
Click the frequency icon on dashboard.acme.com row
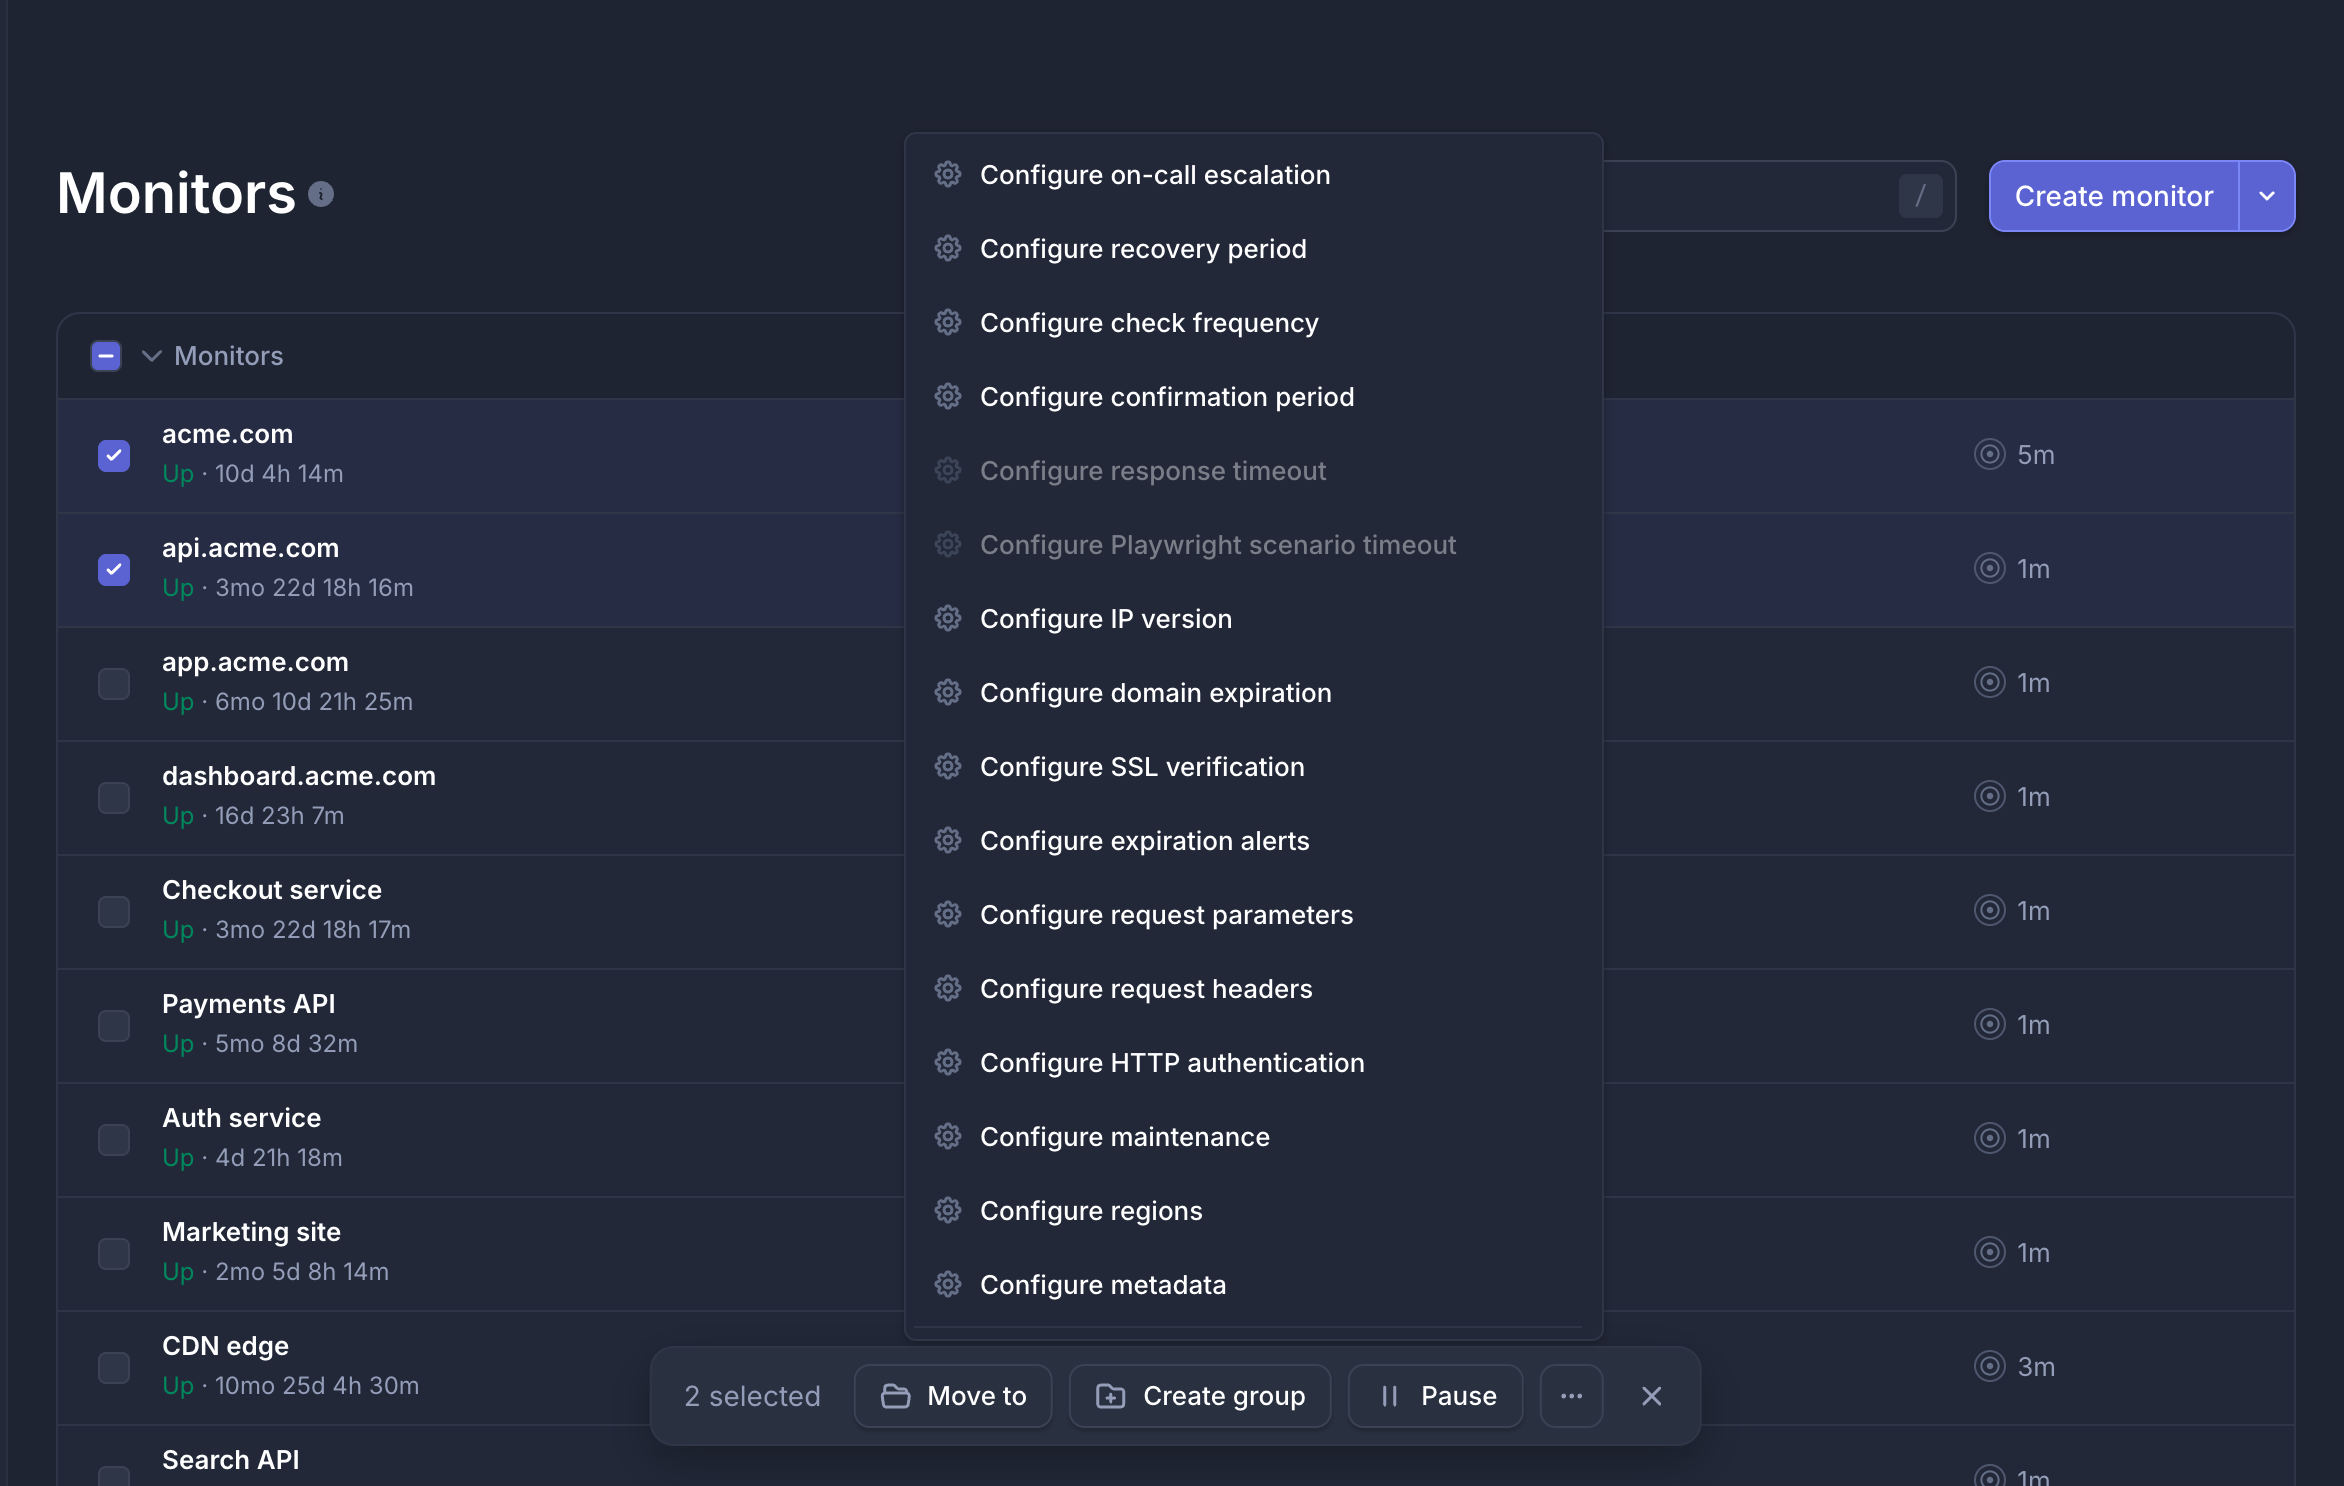[x=1990, y=797]
